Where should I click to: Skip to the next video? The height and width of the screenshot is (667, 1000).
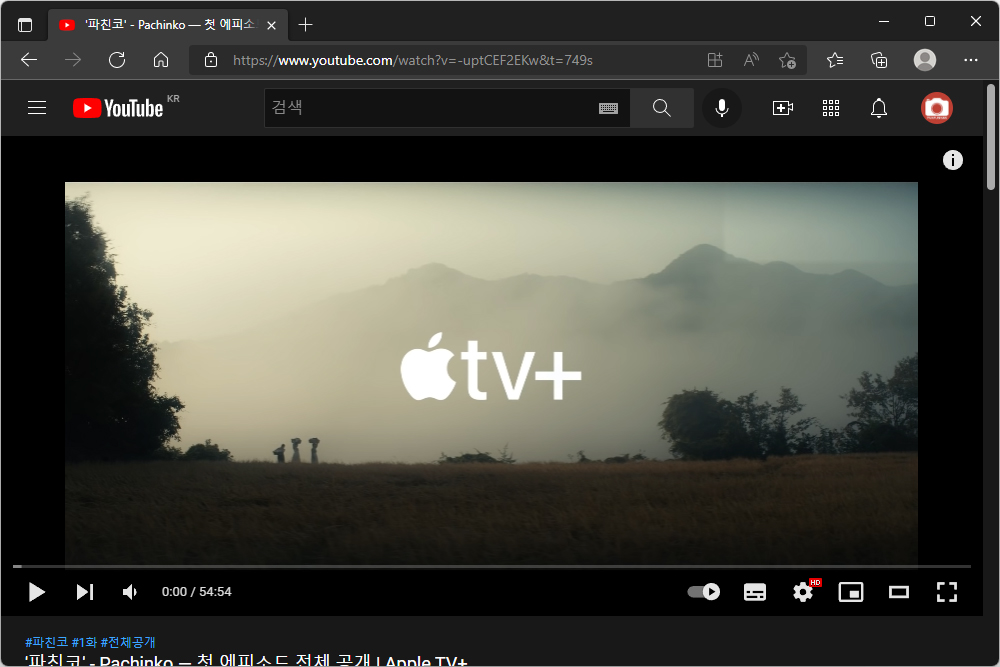tap(85, 592)
